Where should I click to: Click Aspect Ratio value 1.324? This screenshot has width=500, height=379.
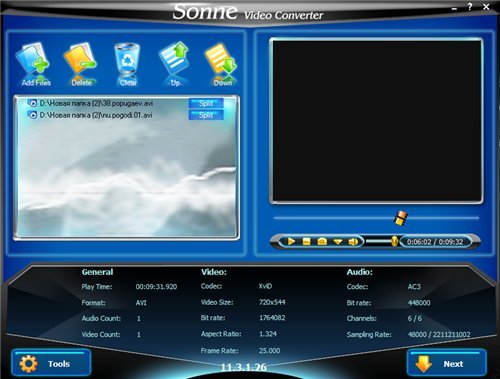[x=268, y=334]
